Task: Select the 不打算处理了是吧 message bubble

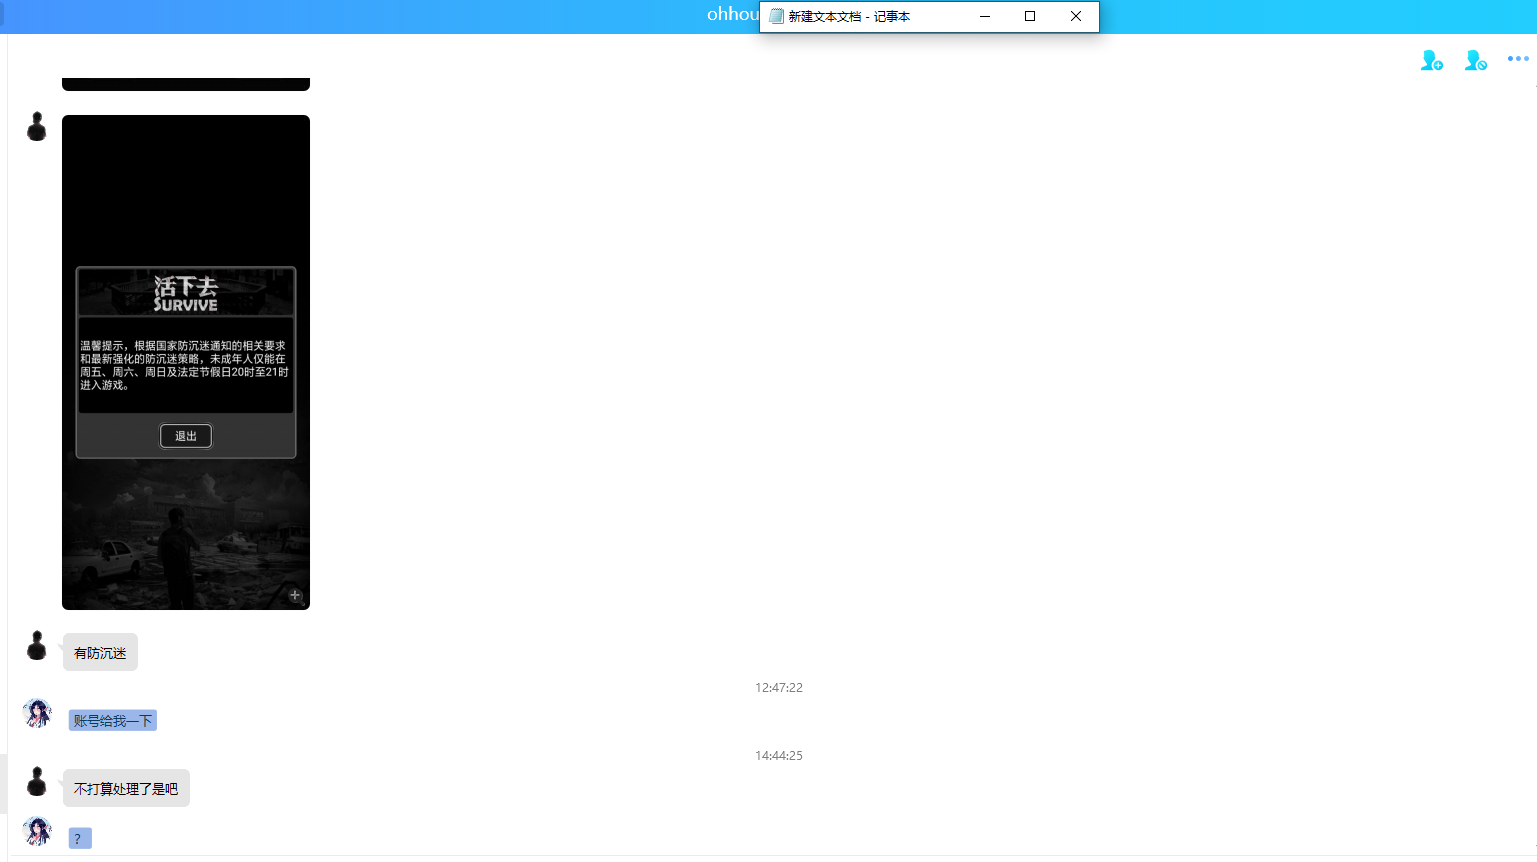Action: coord(126,788)
